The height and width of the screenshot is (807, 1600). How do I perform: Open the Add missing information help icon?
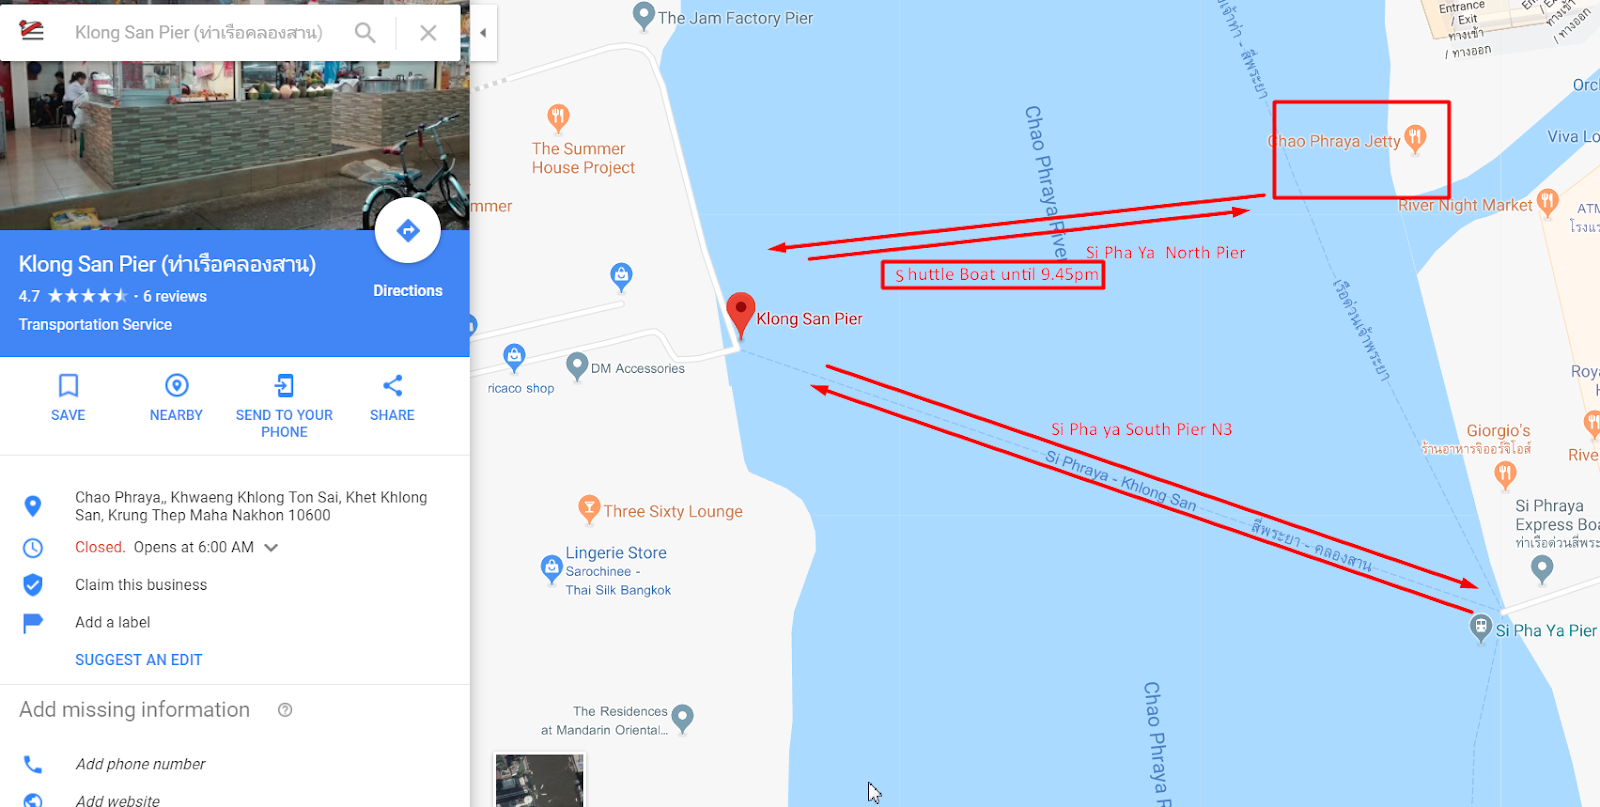tap(285, 710)
